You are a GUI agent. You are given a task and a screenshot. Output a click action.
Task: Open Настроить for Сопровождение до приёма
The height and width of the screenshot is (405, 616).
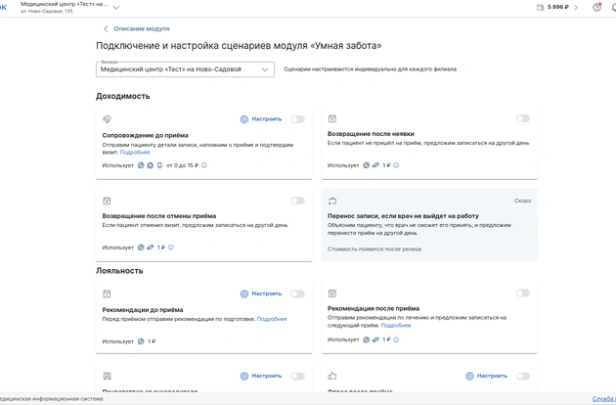pos(261,119)
